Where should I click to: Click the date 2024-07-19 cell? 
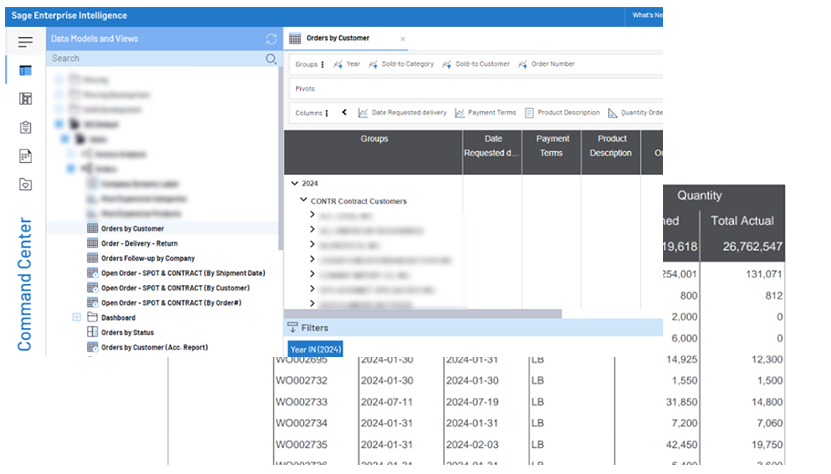472,402
